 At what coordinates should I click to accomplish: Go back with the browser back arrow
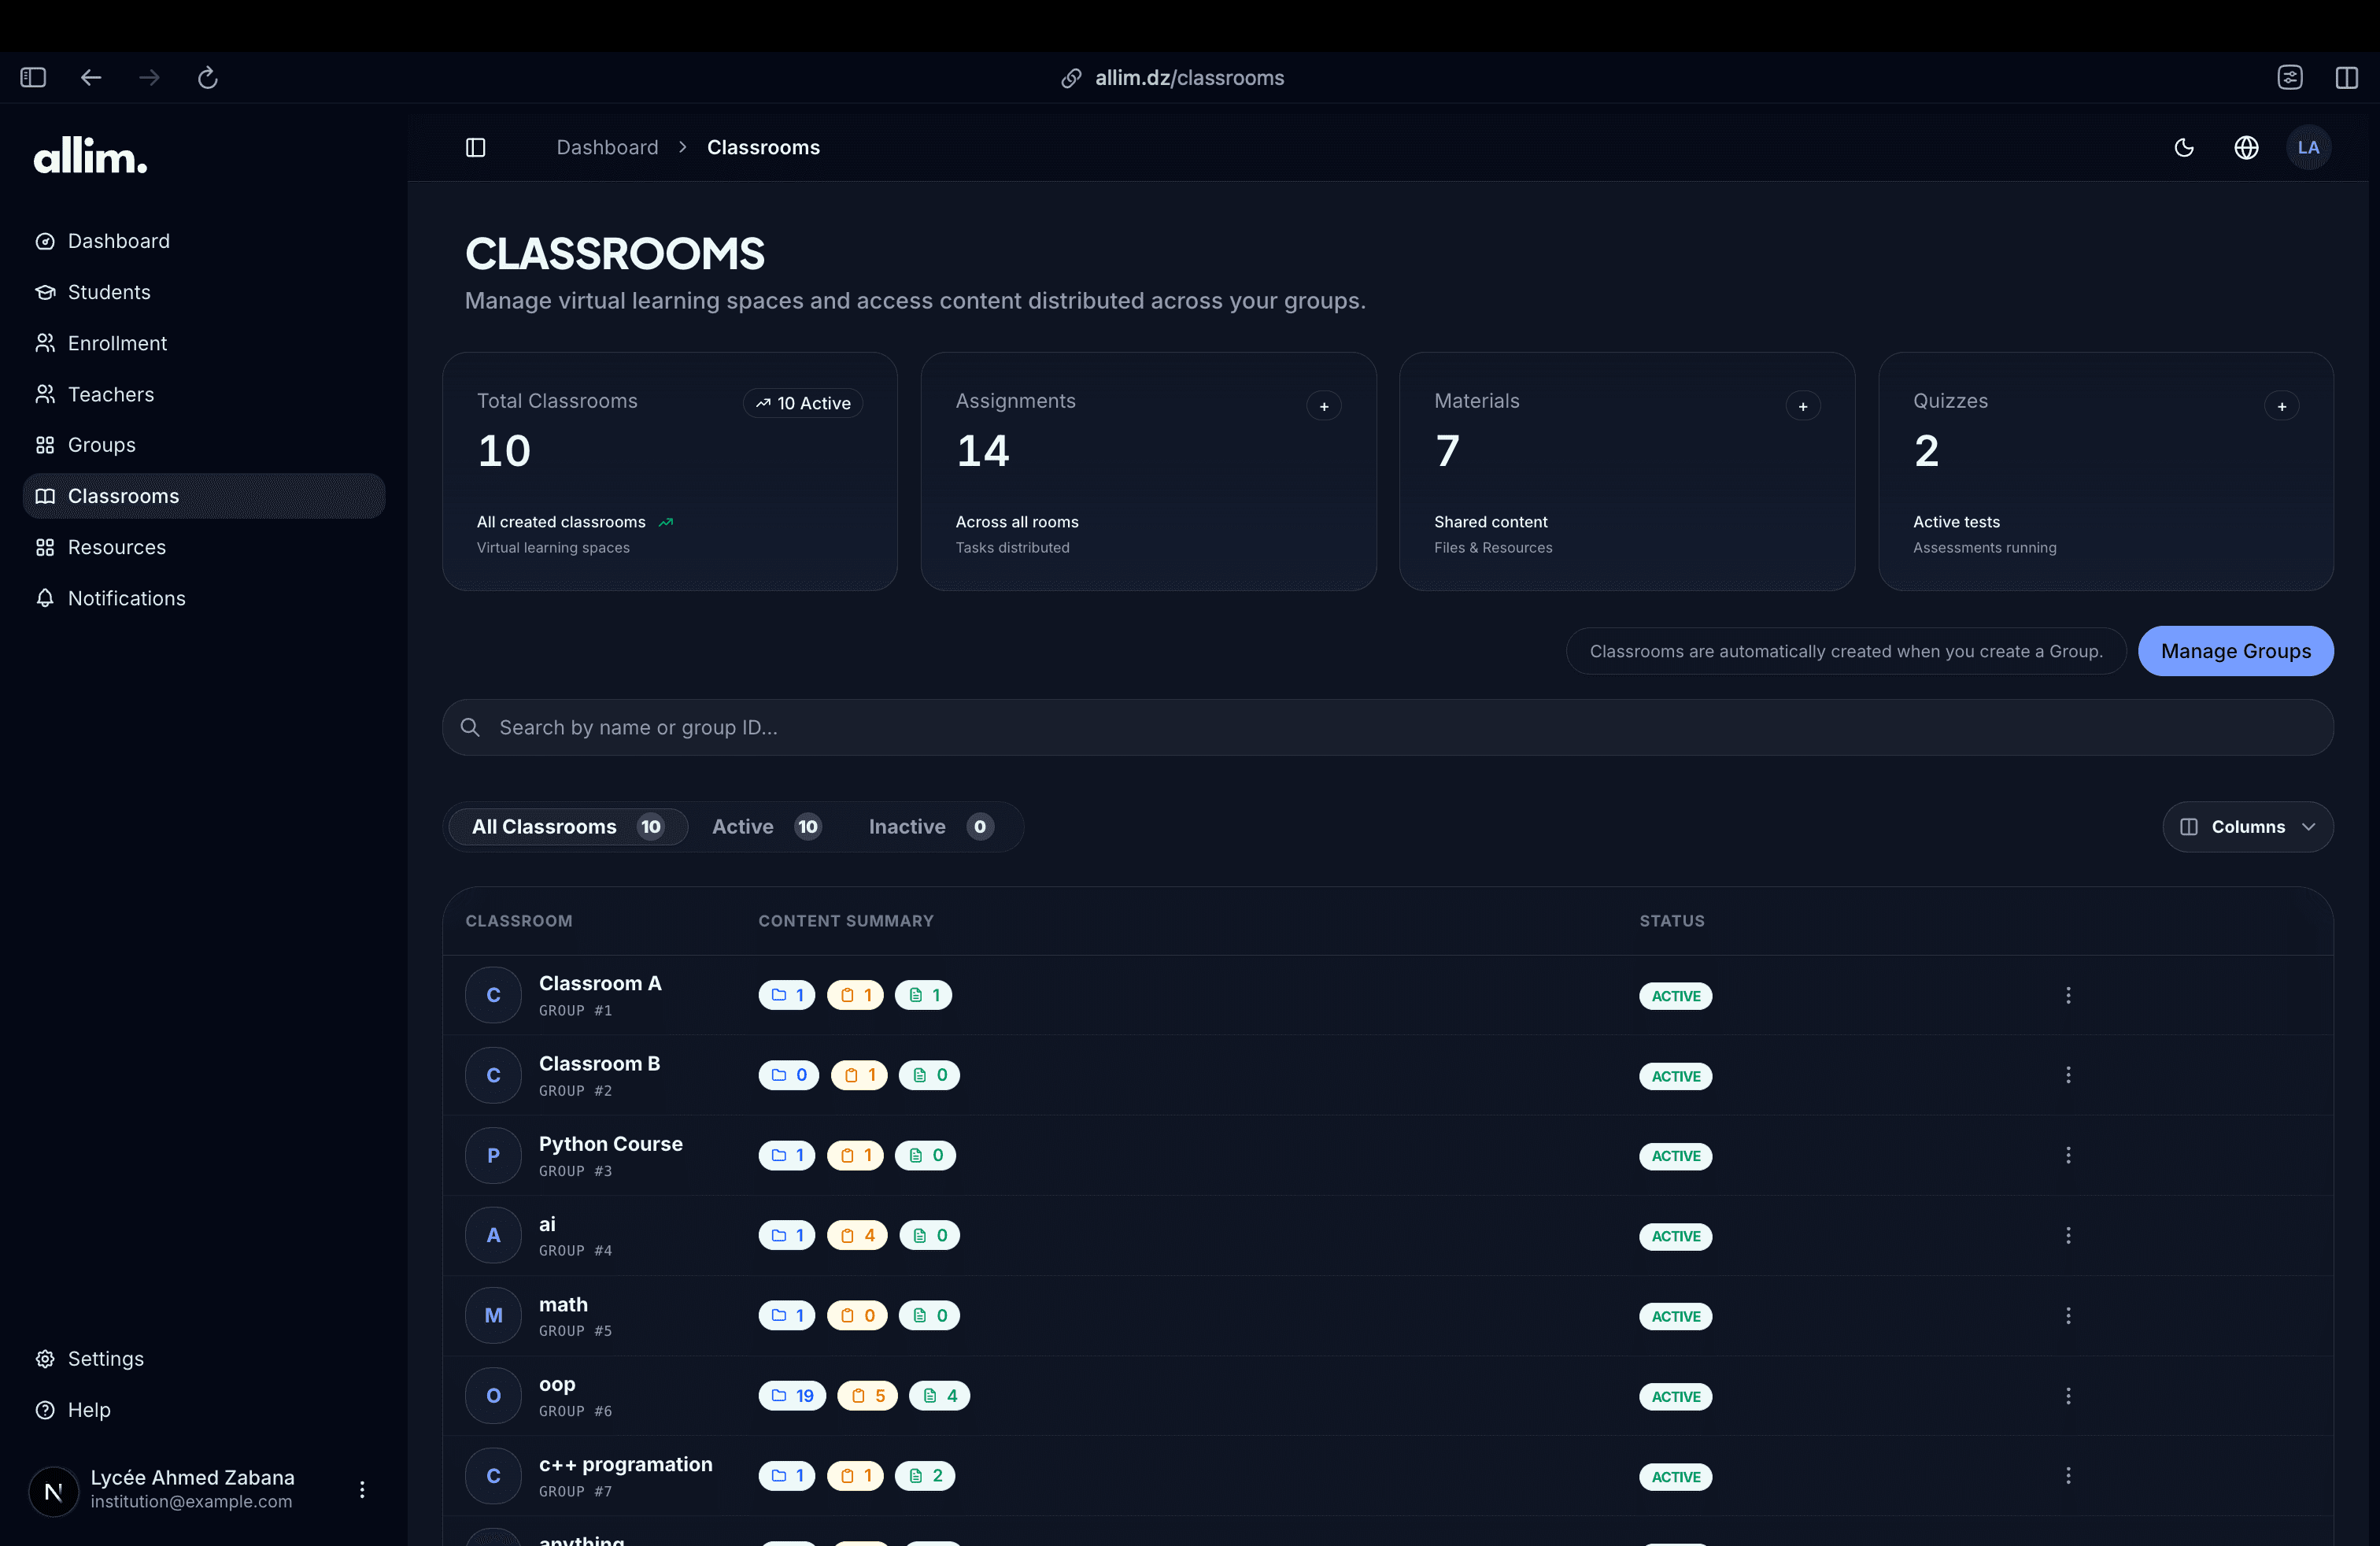(91, 77)
